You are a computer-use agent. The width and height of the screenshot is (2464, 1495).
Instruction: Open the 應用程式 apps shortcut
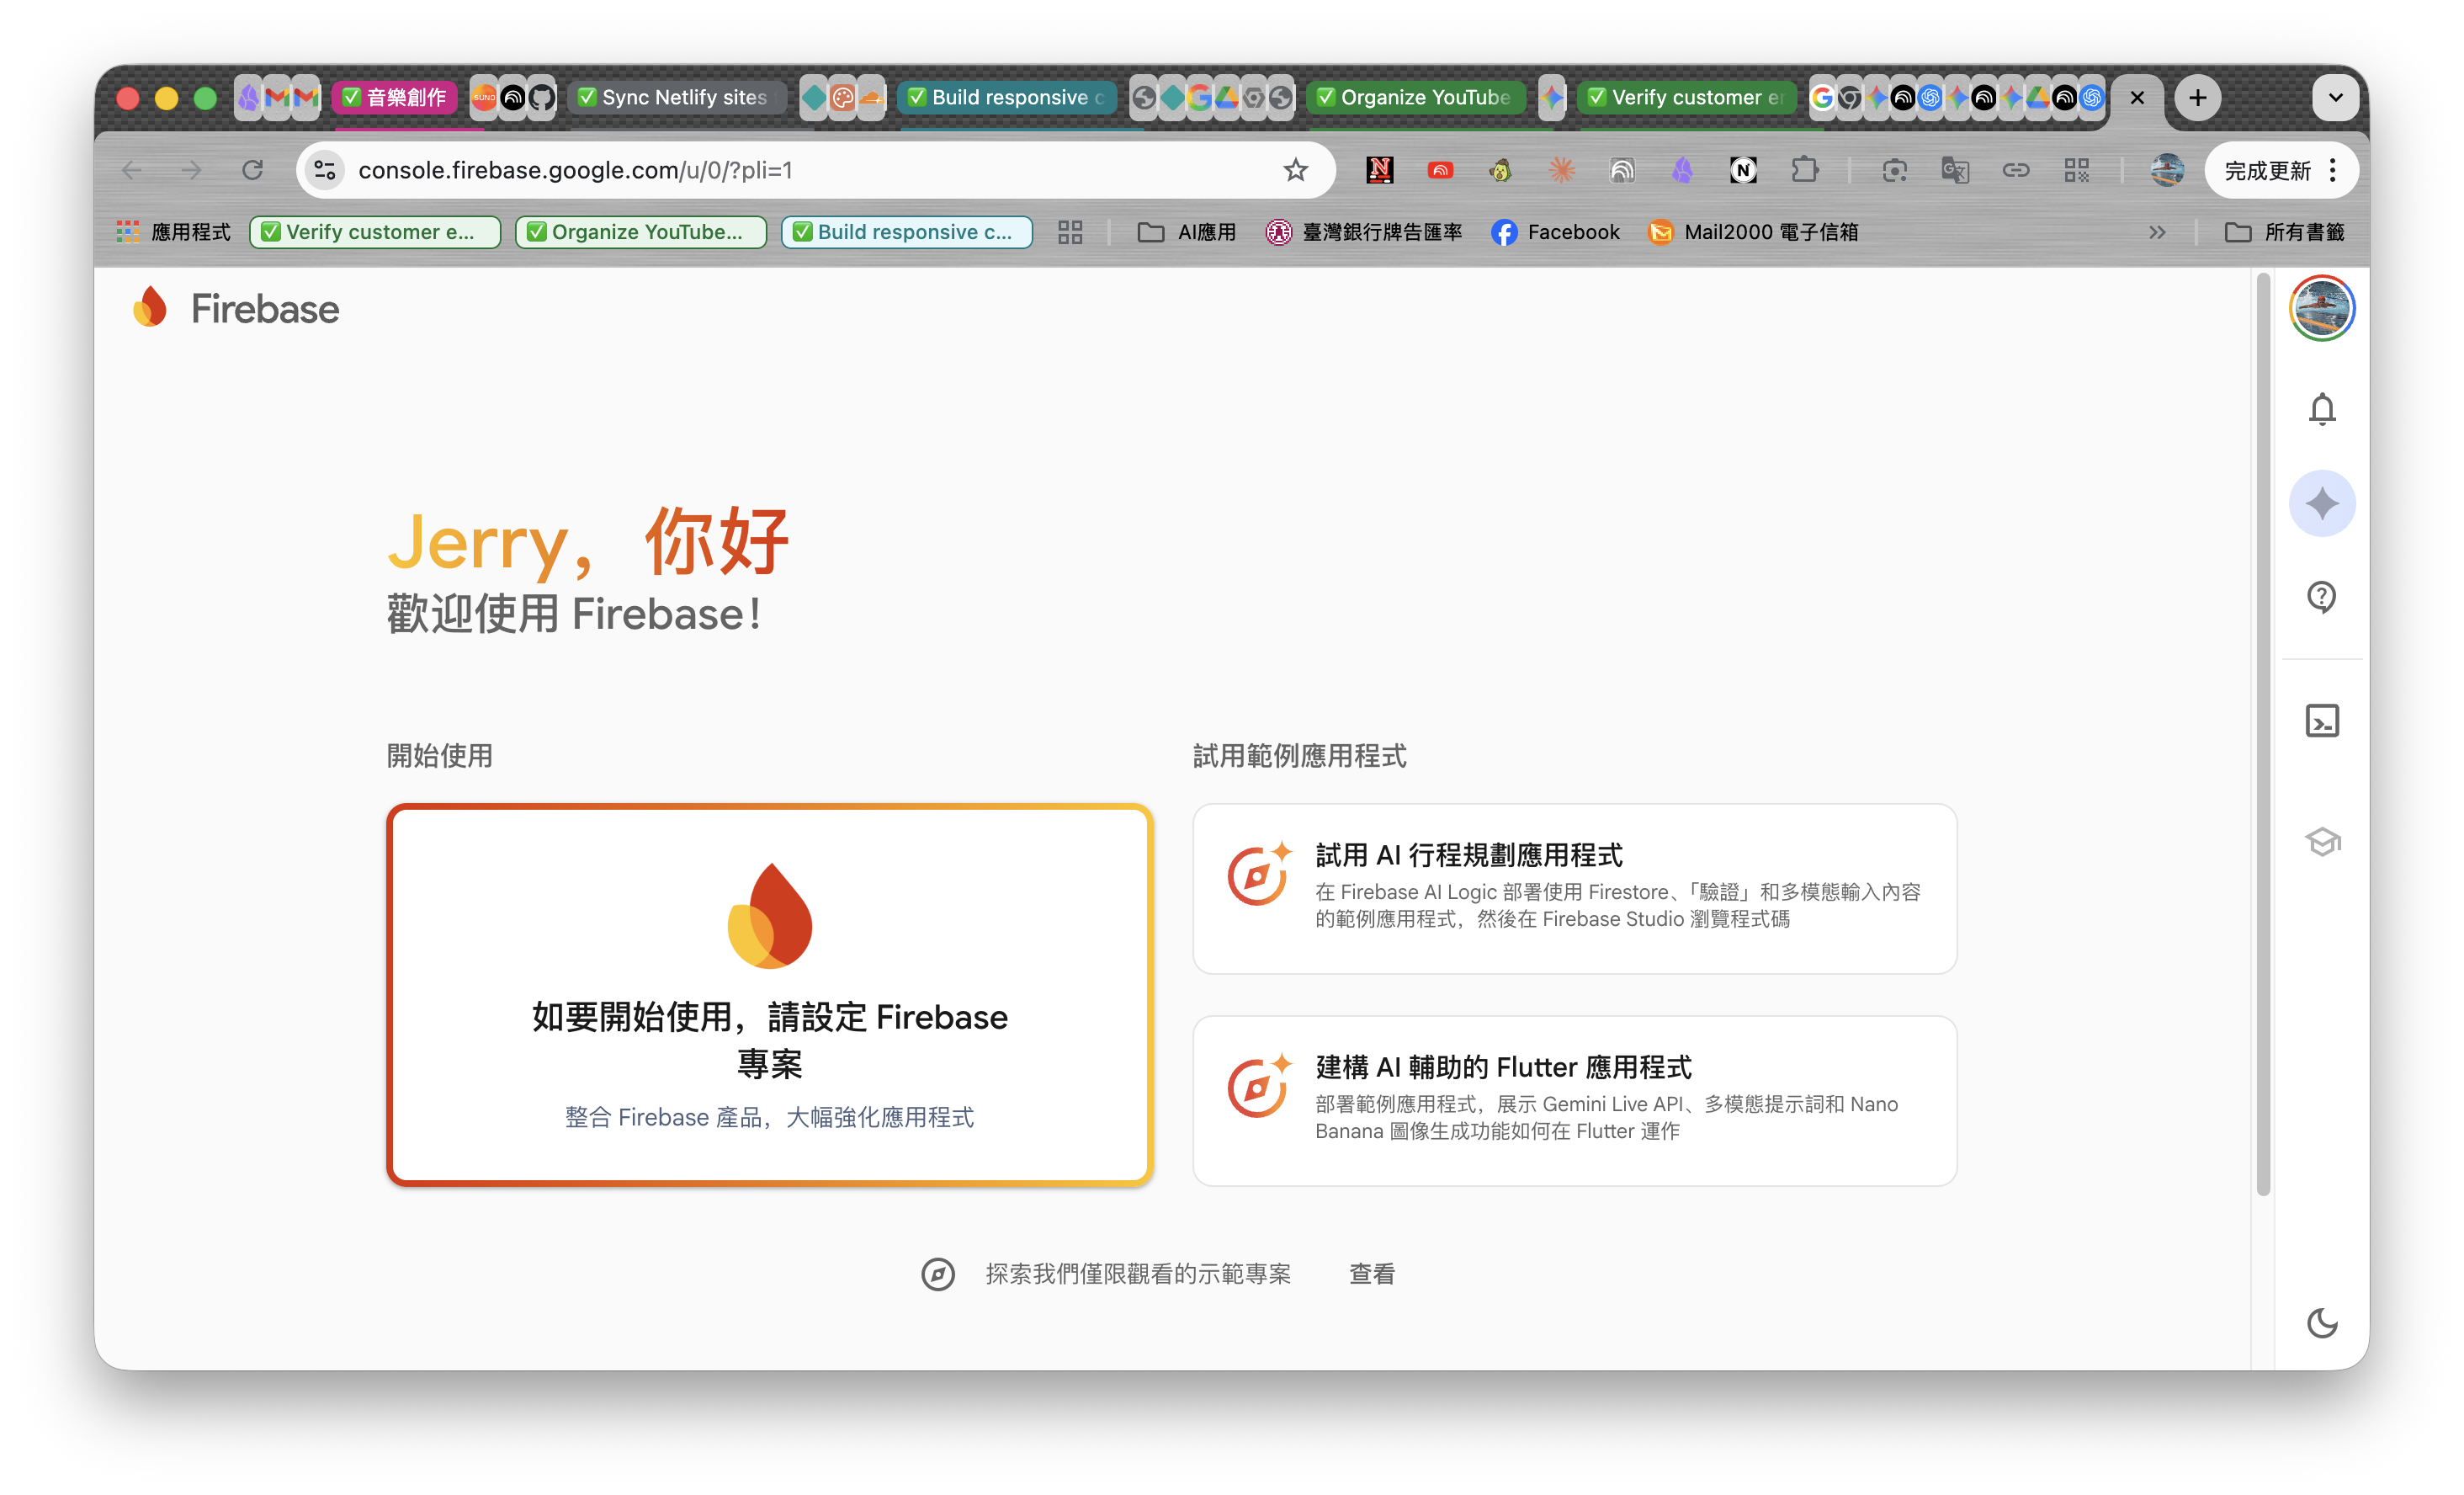(x=174, y=232)
